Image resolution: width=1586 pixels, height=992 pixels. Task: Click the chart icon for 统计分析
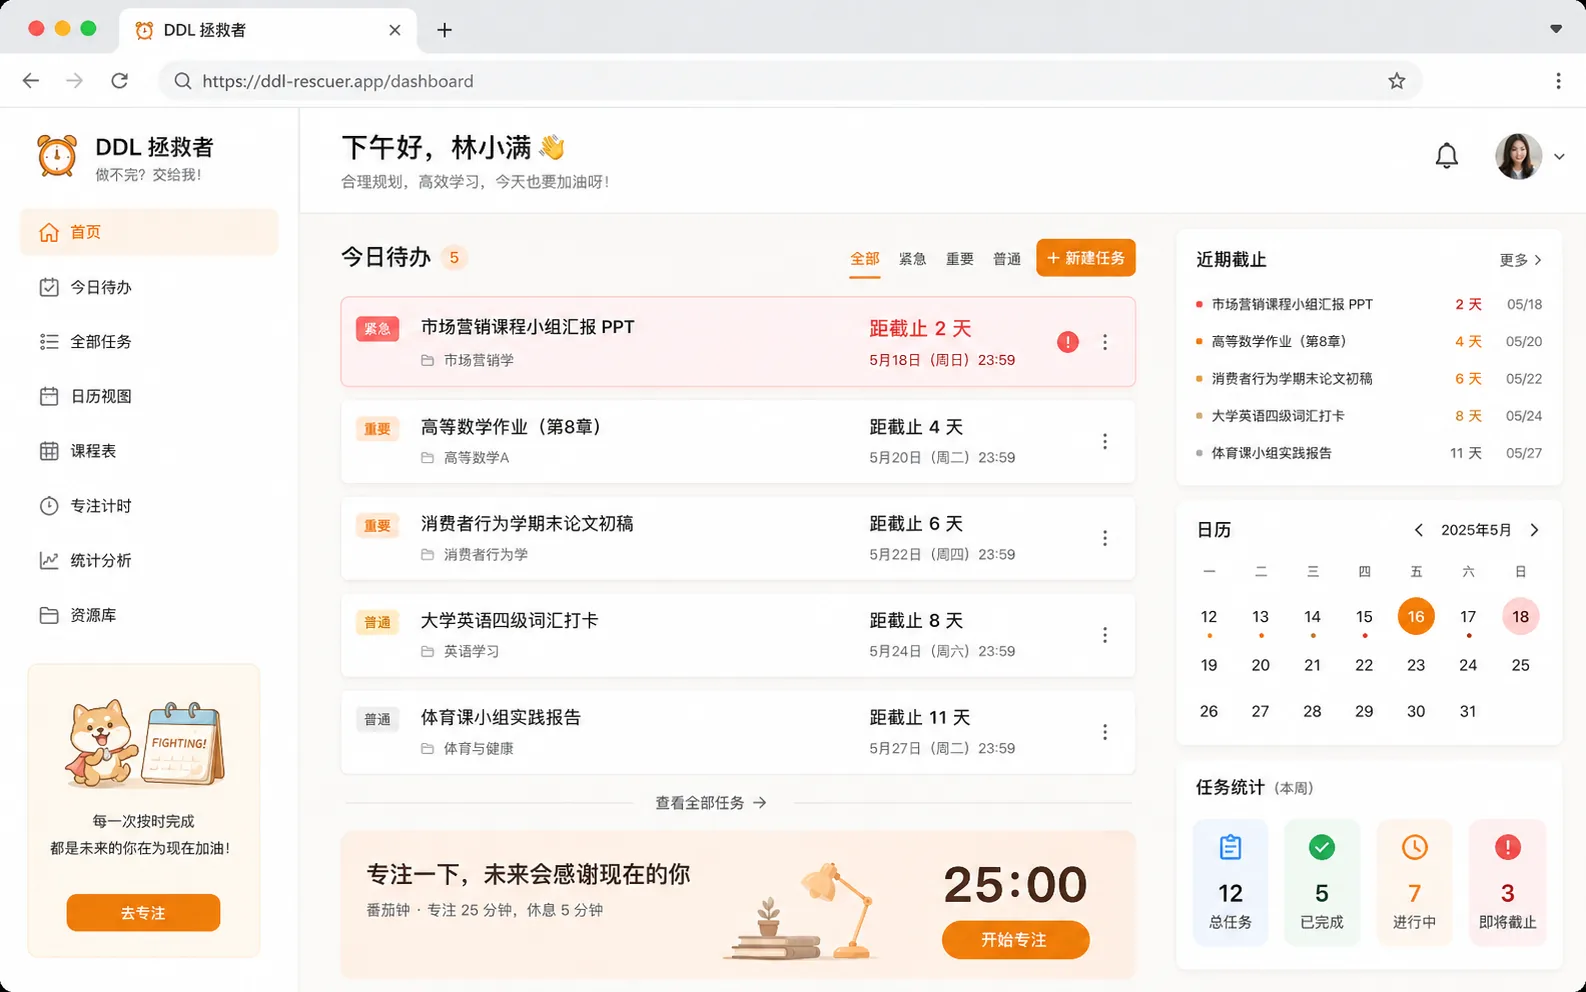pos(48,560)
